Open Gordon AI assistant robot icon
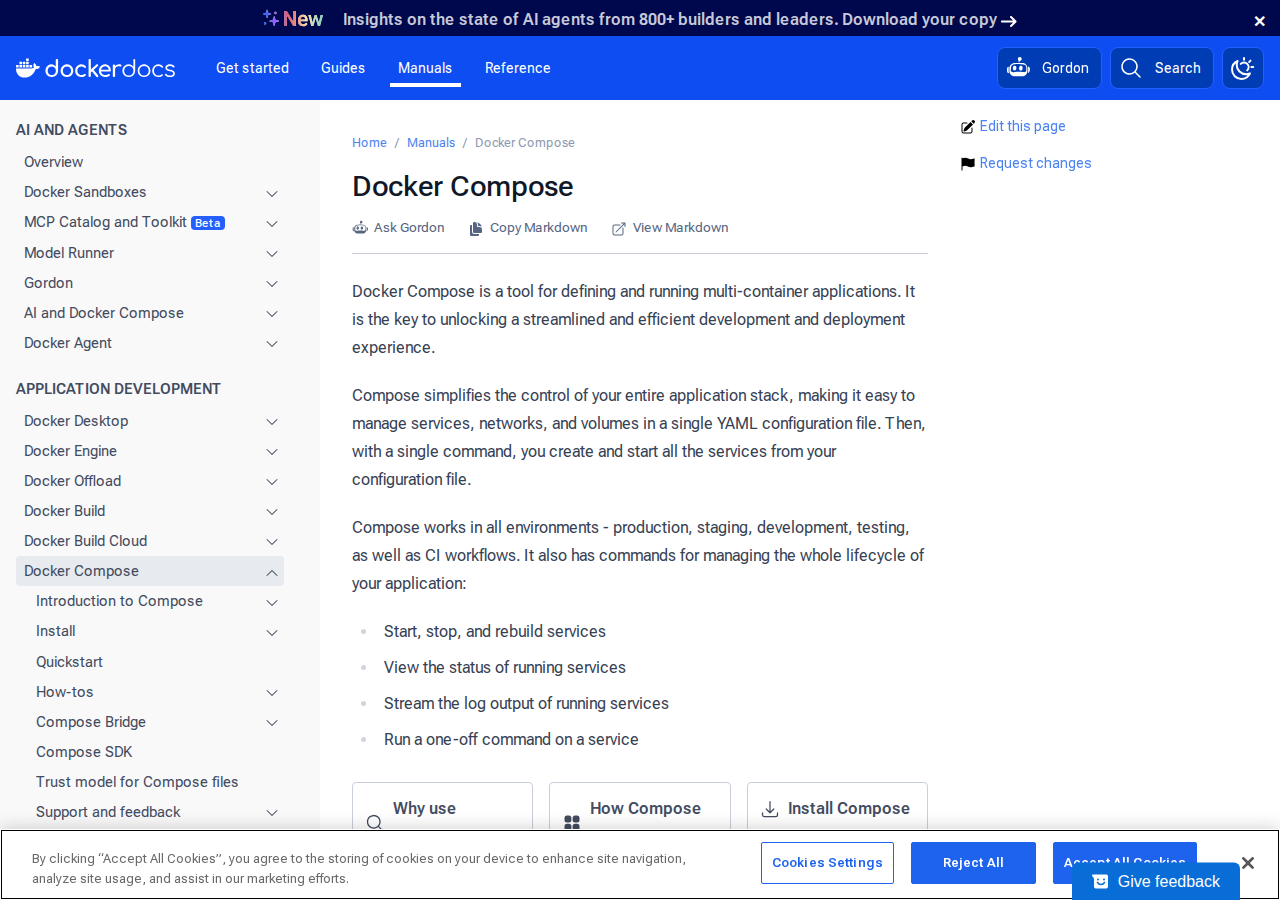Viewport: 1280px width, 900px height. click(1019, 68)
